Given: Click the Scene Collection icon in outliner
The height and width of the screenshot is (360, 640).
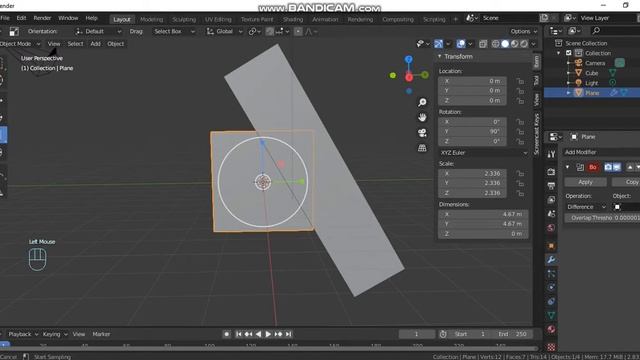Looking at the screenshot, I should tap(558, 43).
